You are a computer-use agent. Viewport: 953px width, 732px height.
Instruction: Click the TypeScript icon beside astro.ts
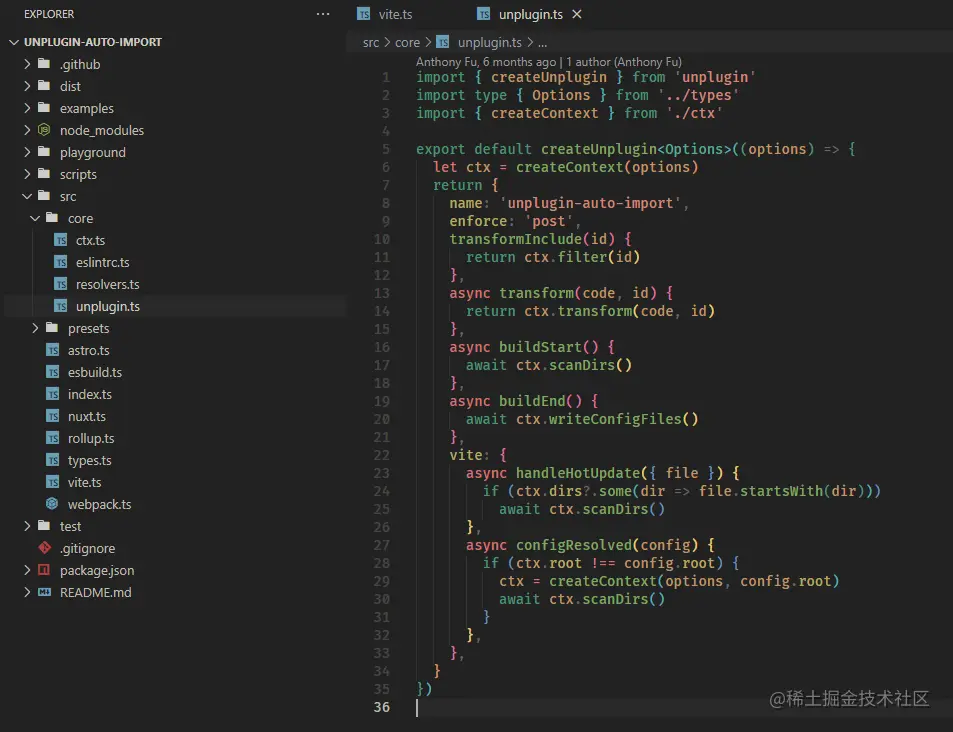pos(53,350)
